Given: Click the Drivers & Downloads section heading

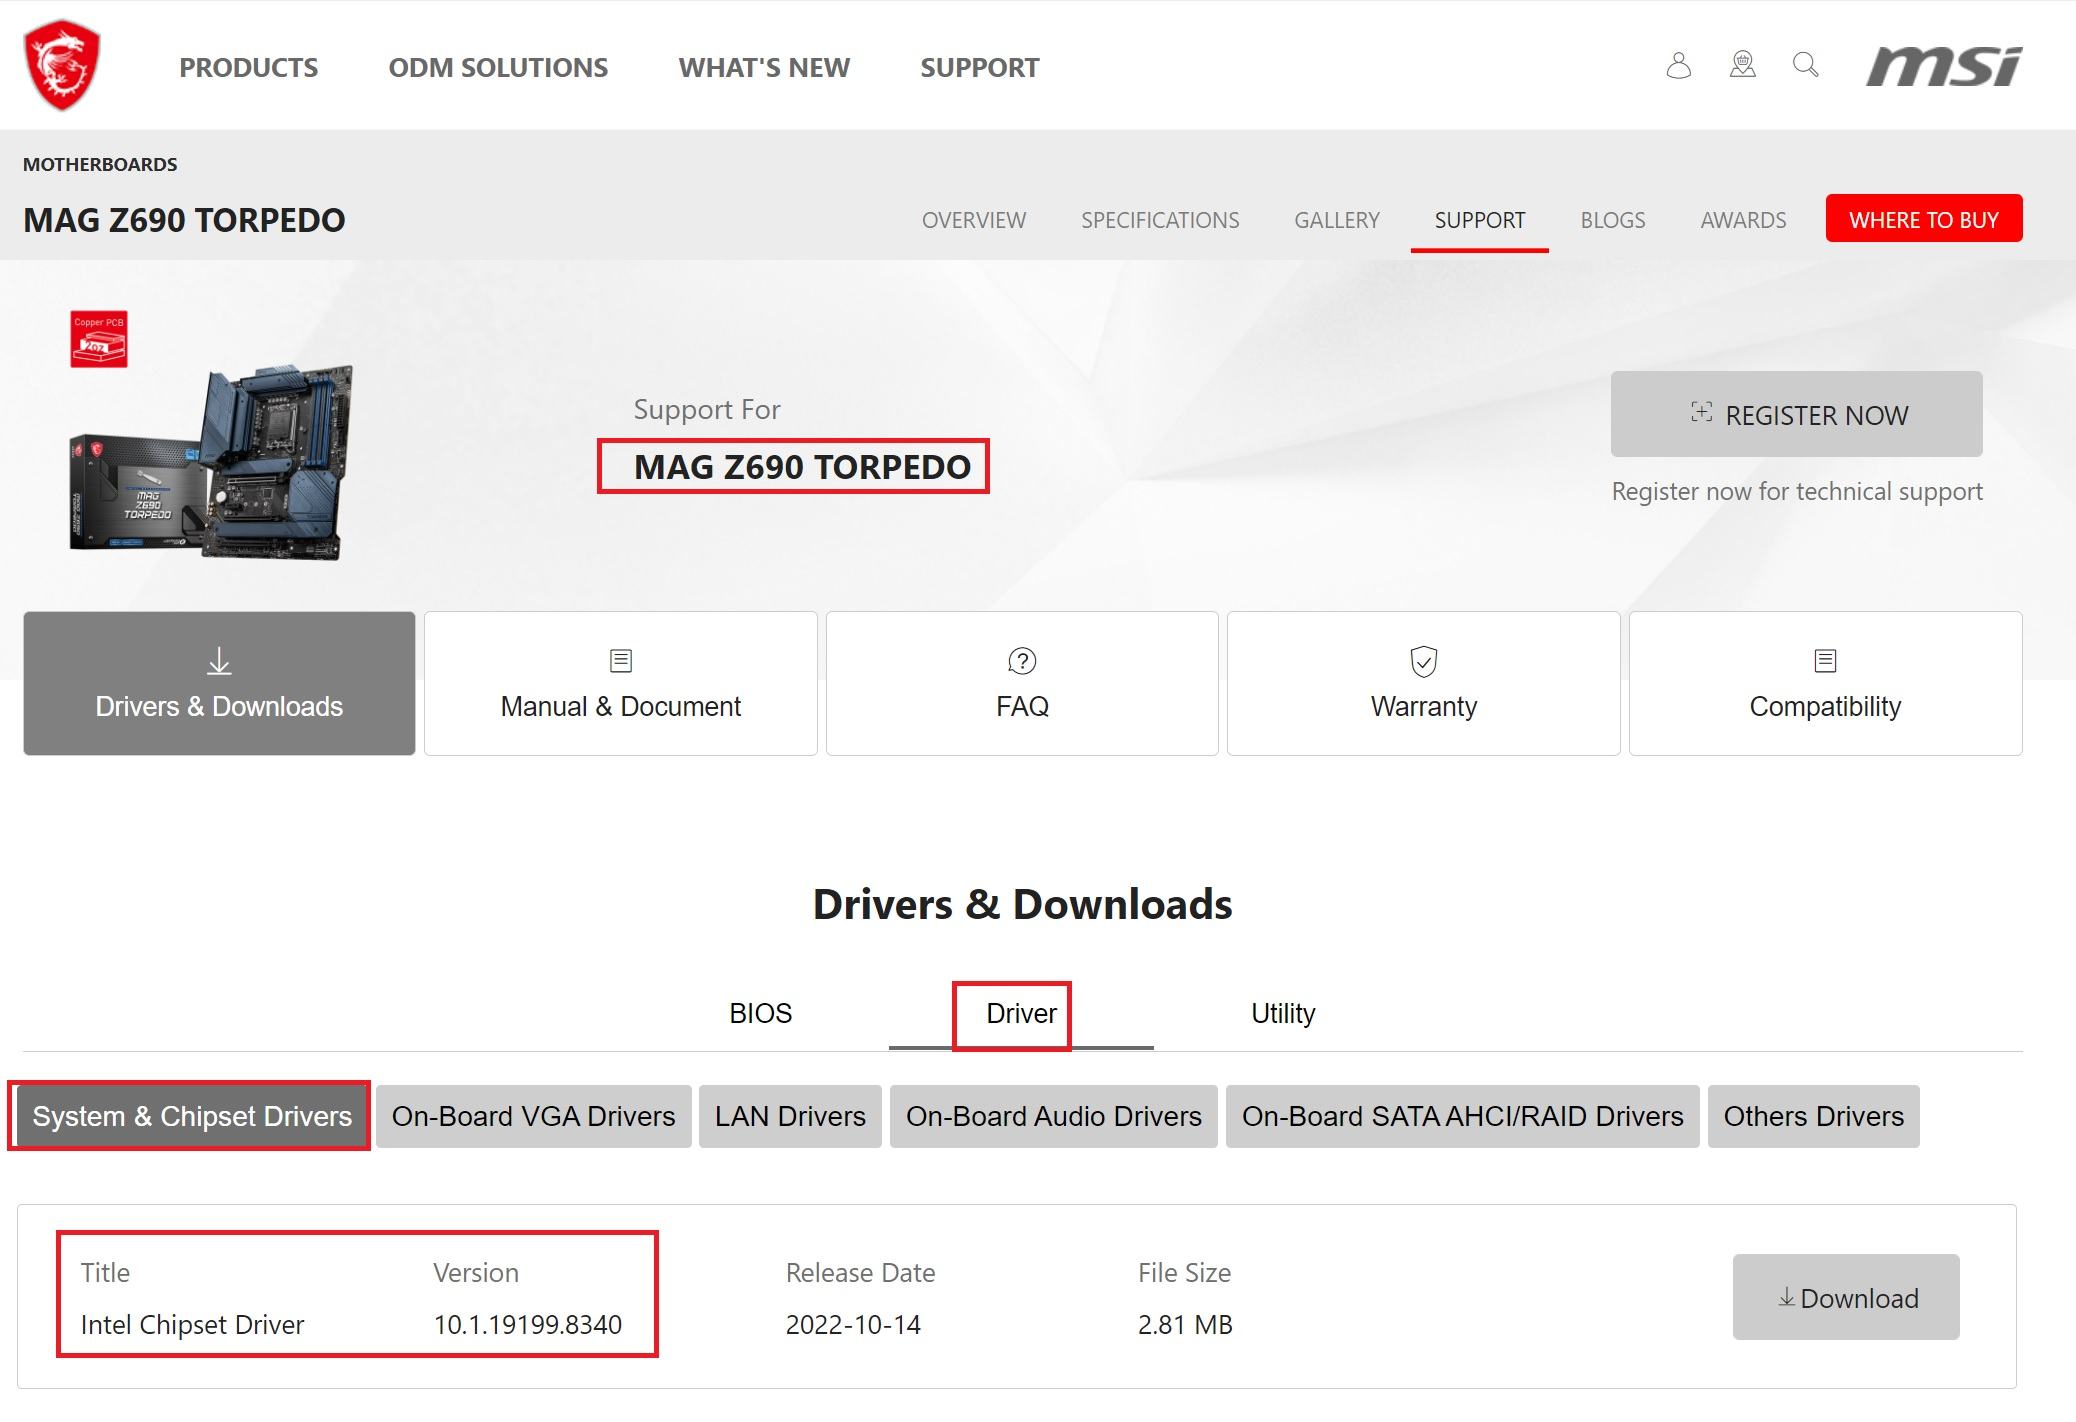Looking at the screenshot, I should [1022, 904].
